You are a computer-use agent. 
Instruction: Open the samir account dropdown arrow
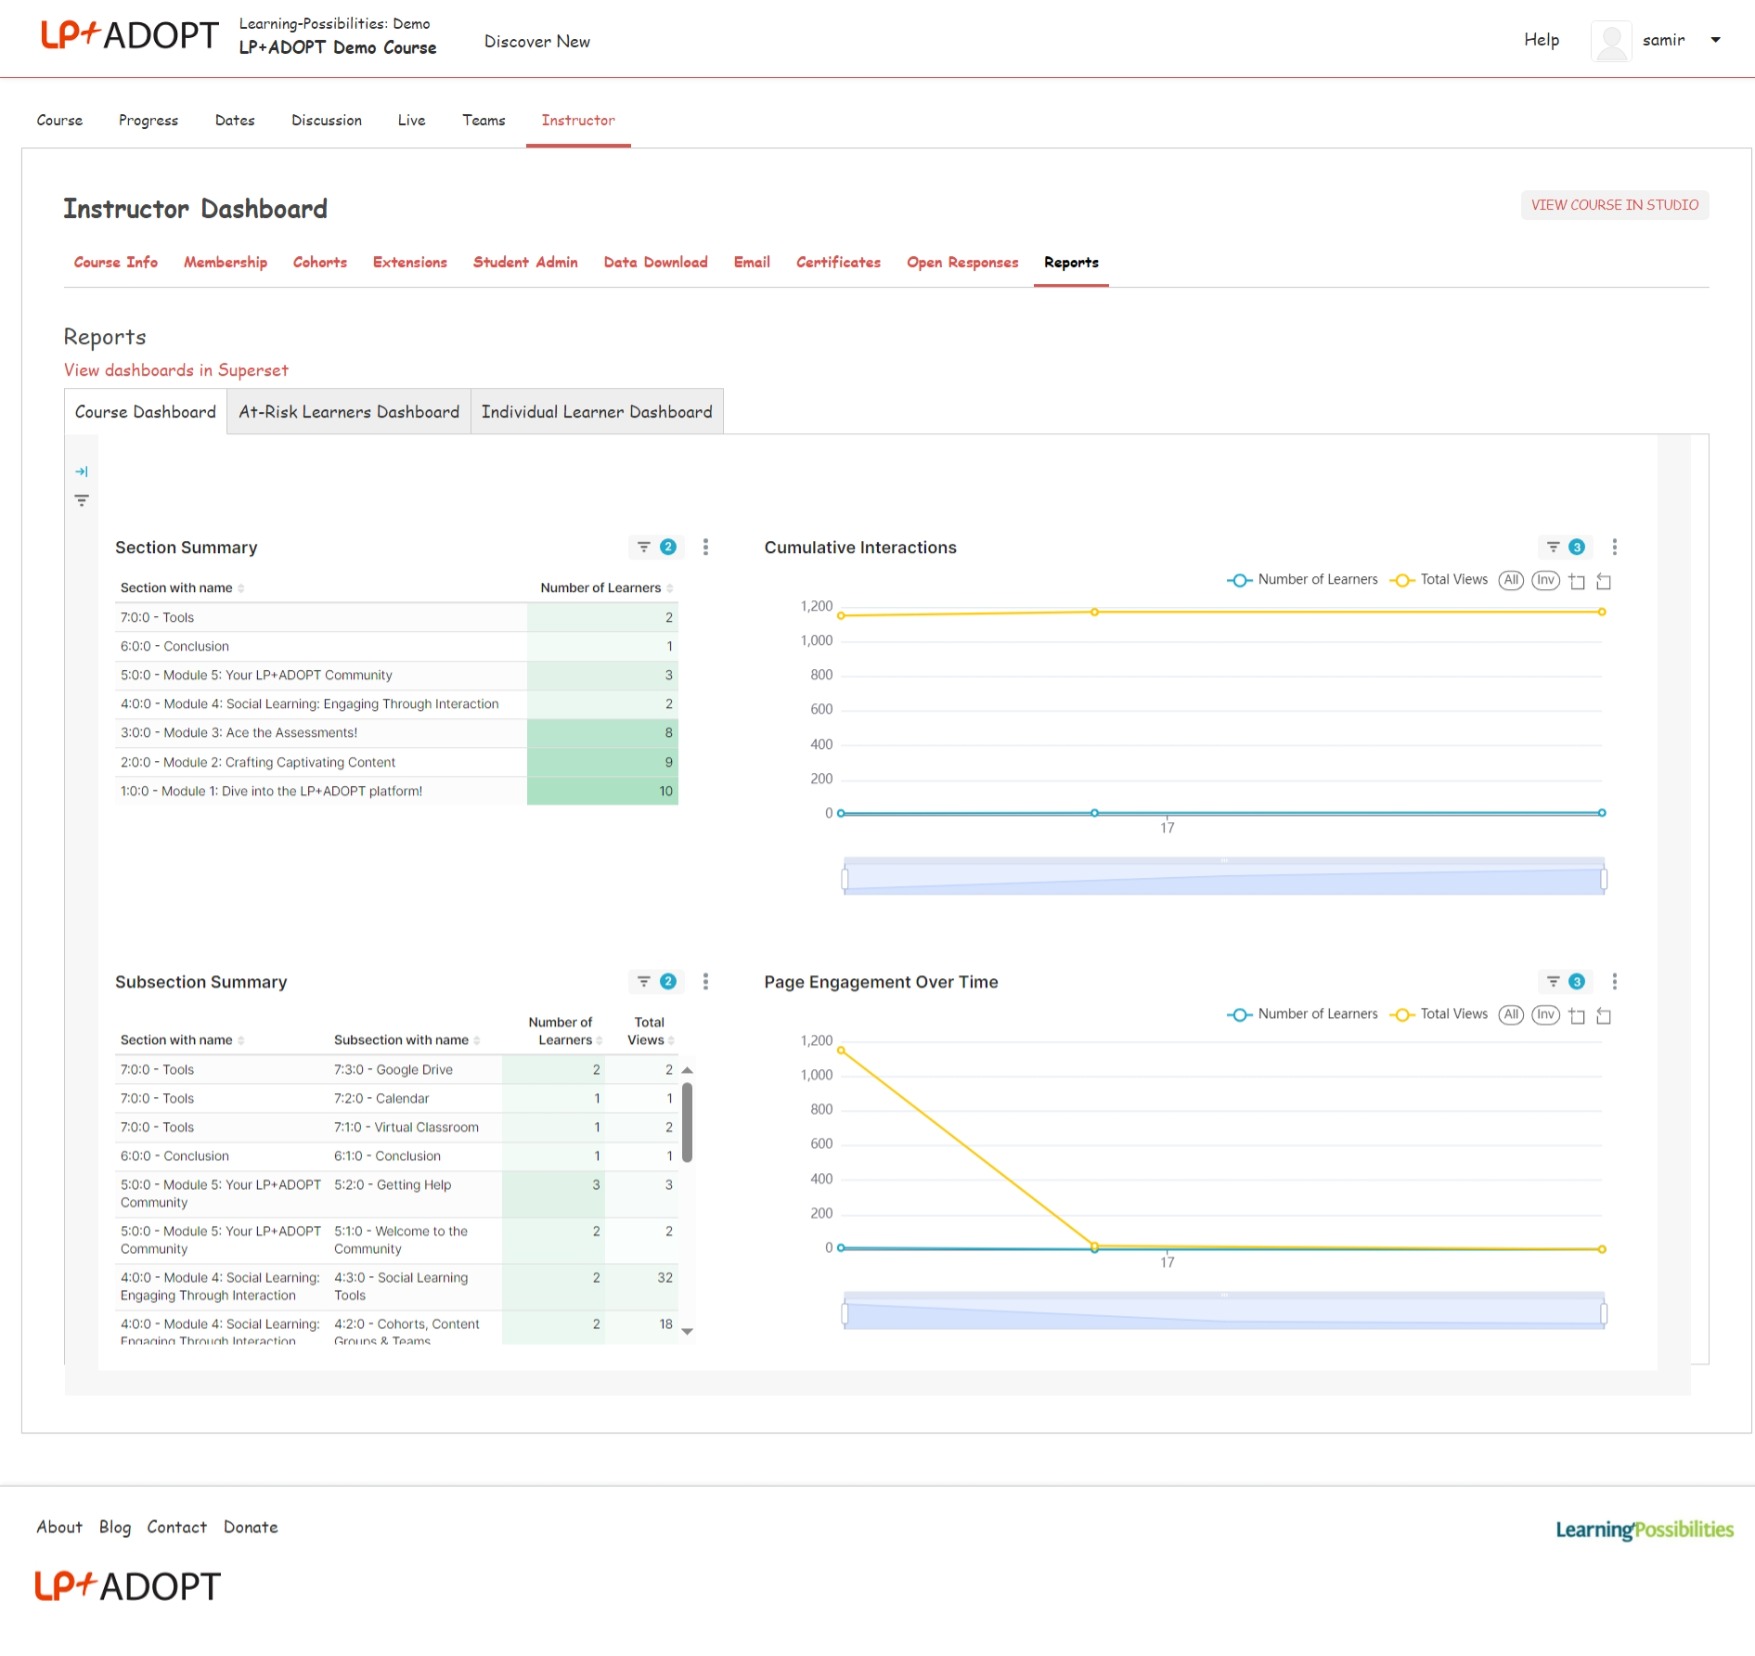1715,40
